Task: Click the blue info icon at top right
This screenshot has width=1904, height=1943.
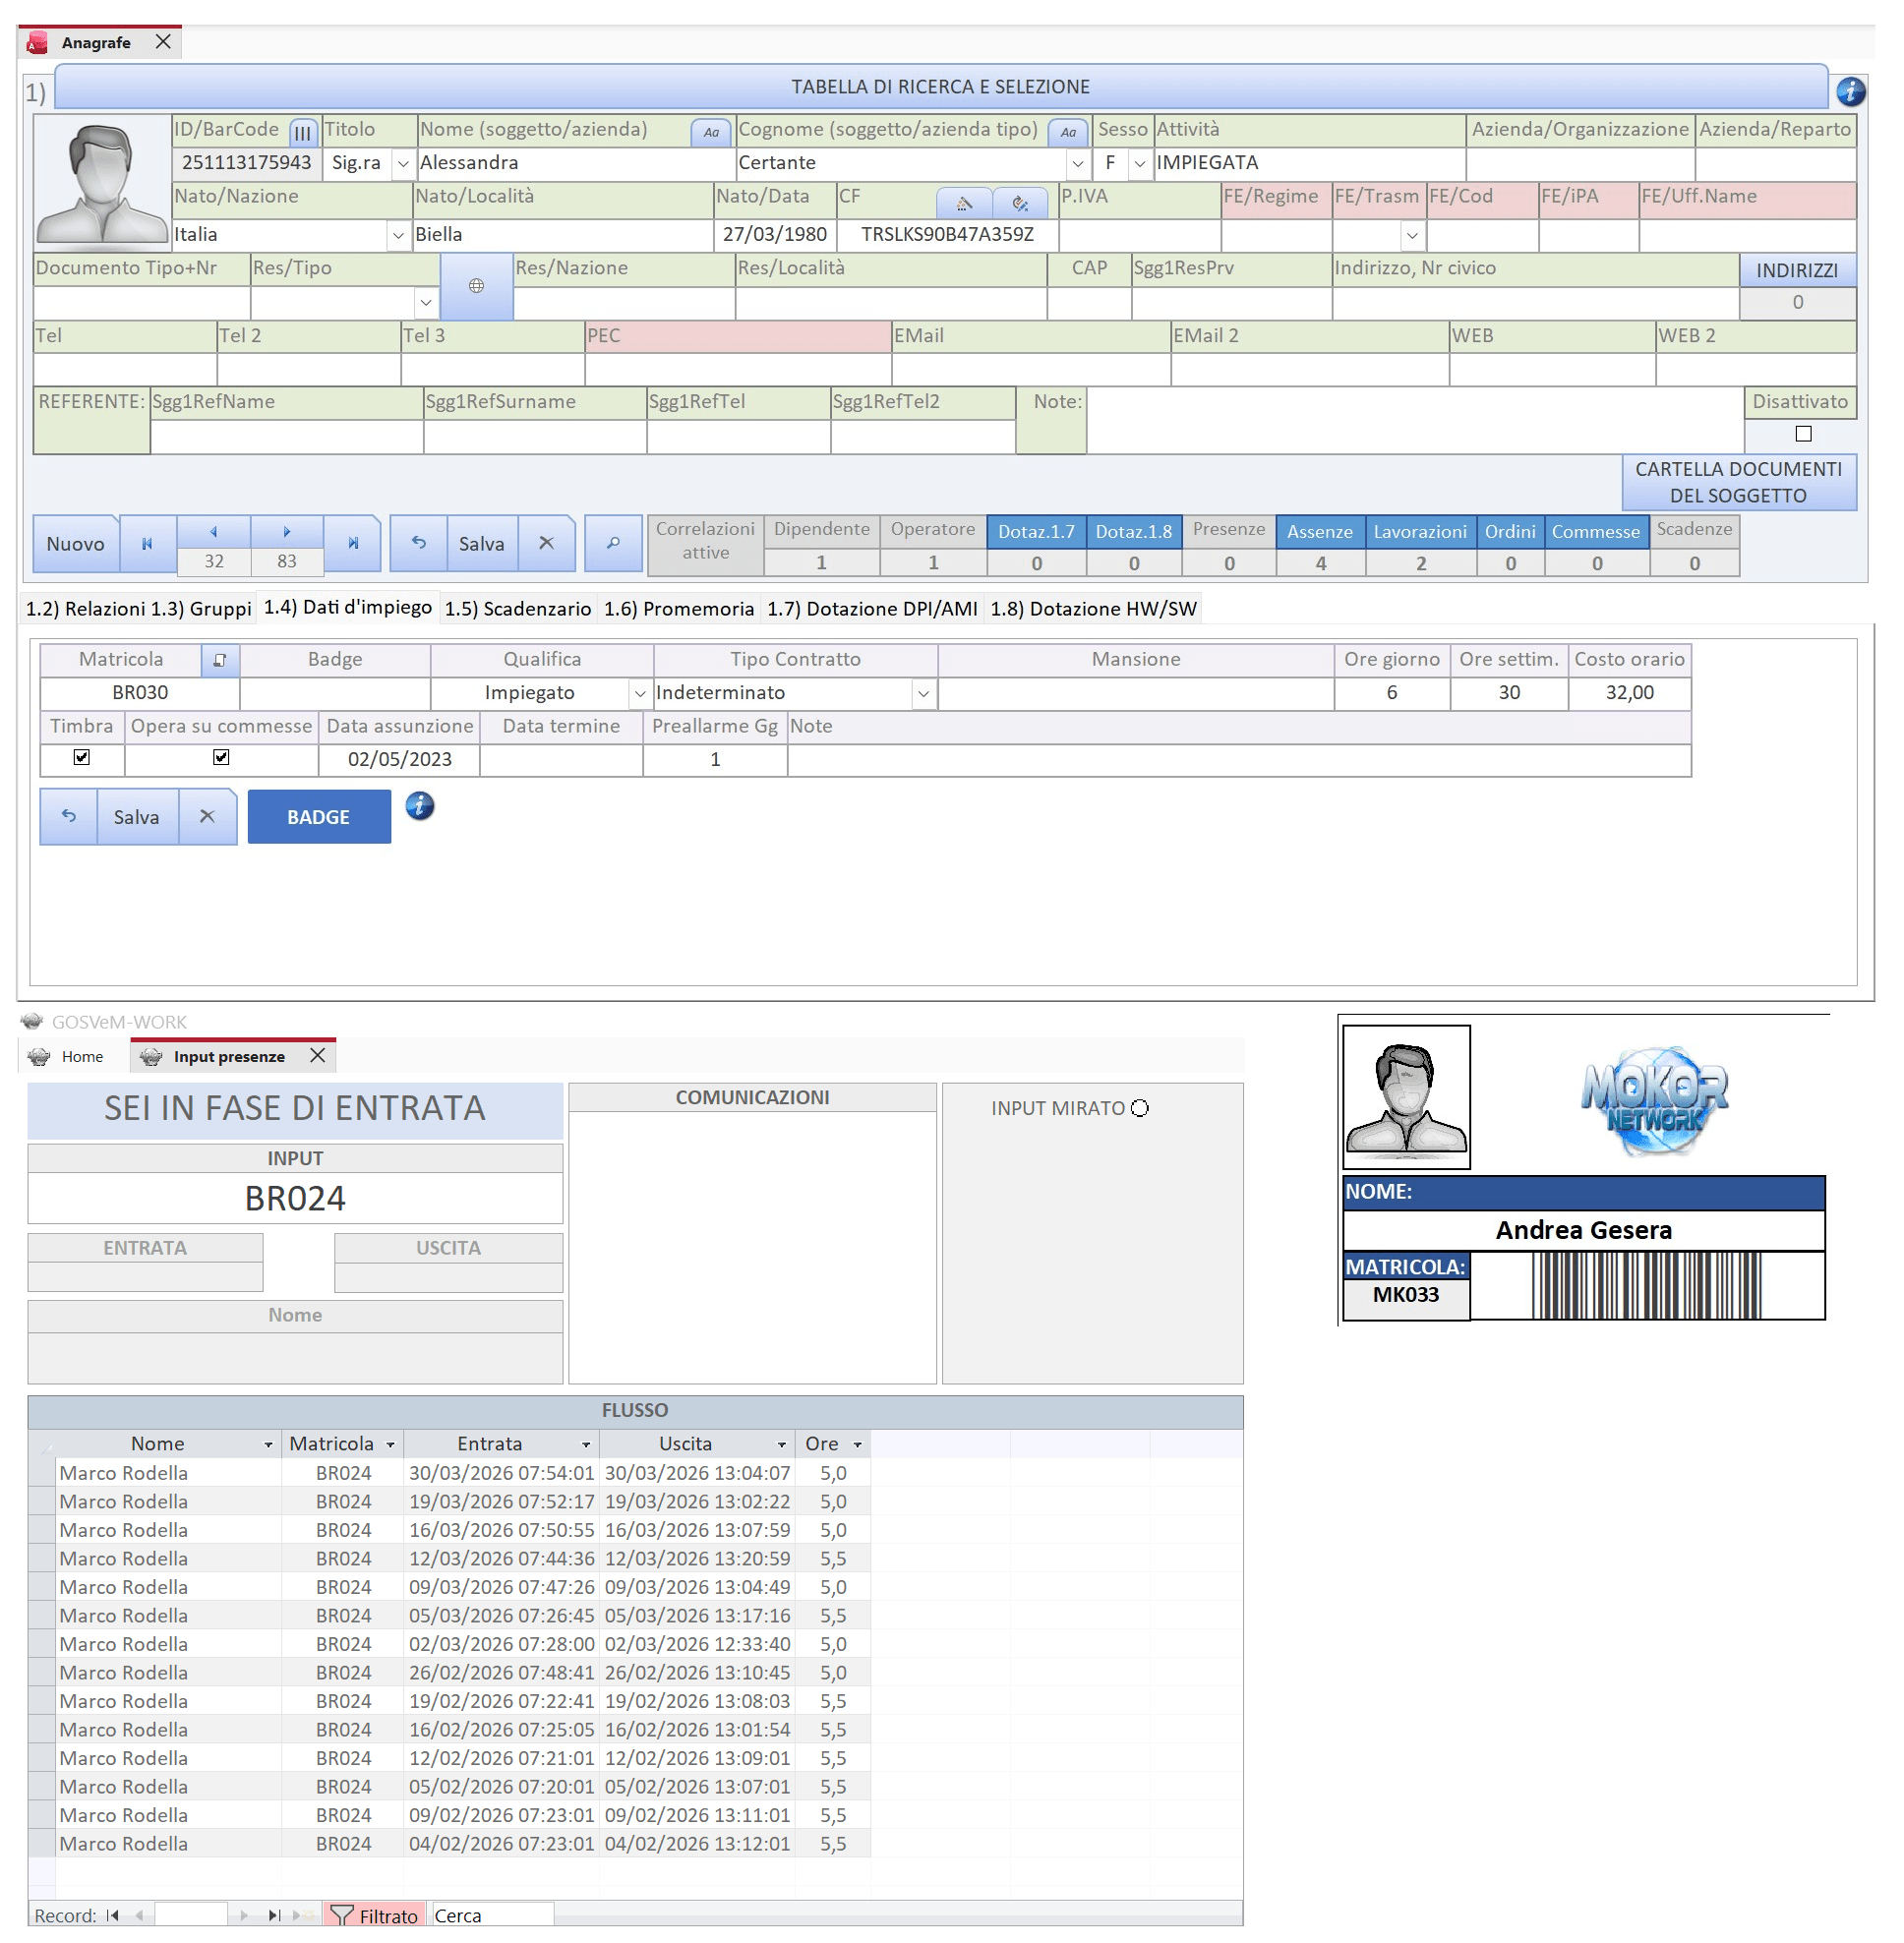Action: pos(1850,91)
